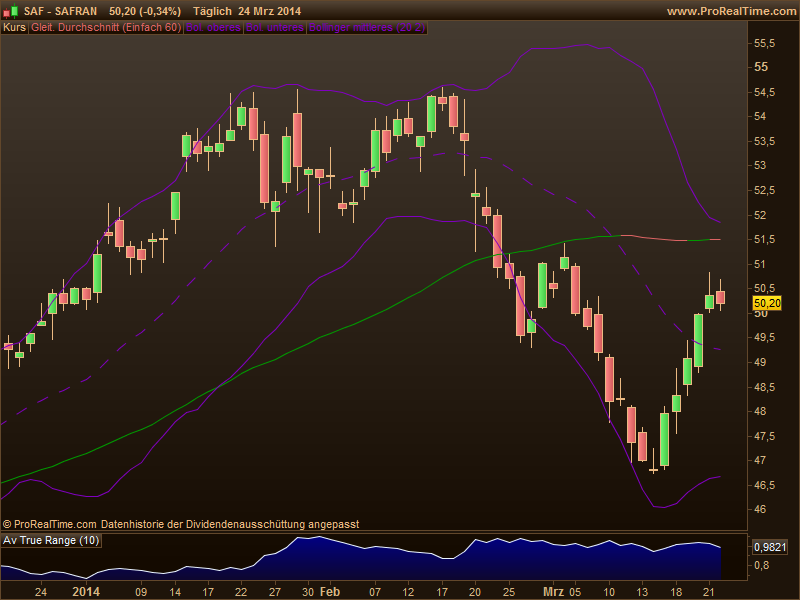Open Bollinger mittleres (20 2) label
The width and height of the screenshot is (800, 600).
pos(367,28)
